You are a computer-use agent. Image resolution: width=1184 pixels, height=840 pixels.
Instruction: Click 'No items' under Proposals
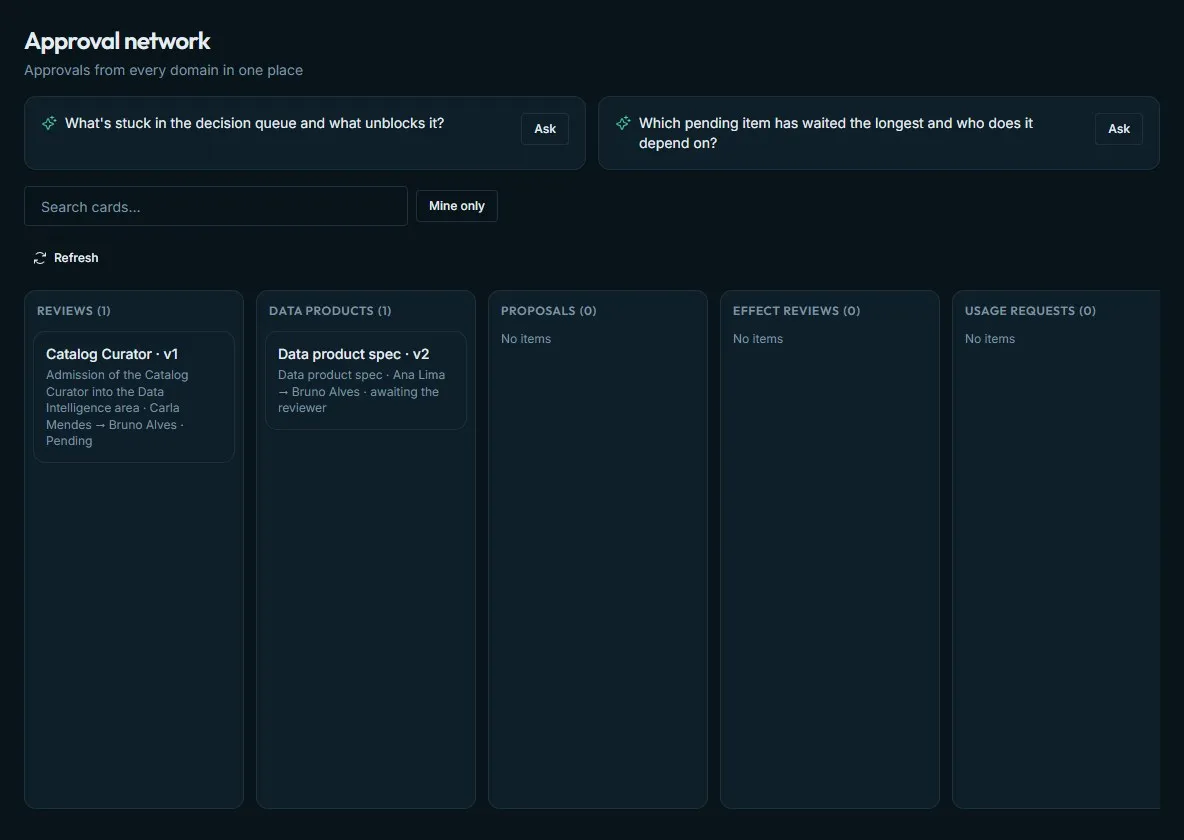point(526,339)
